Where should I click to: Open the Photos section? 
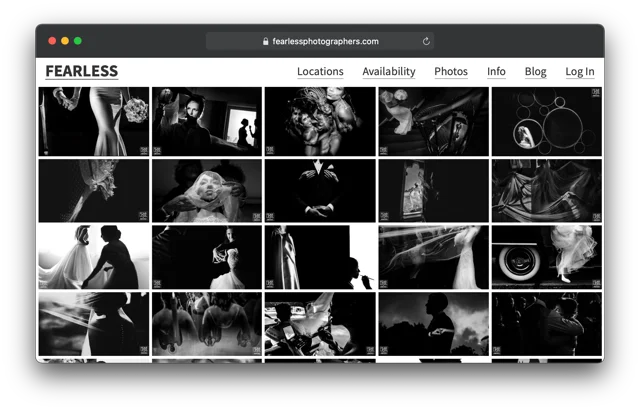451,71
